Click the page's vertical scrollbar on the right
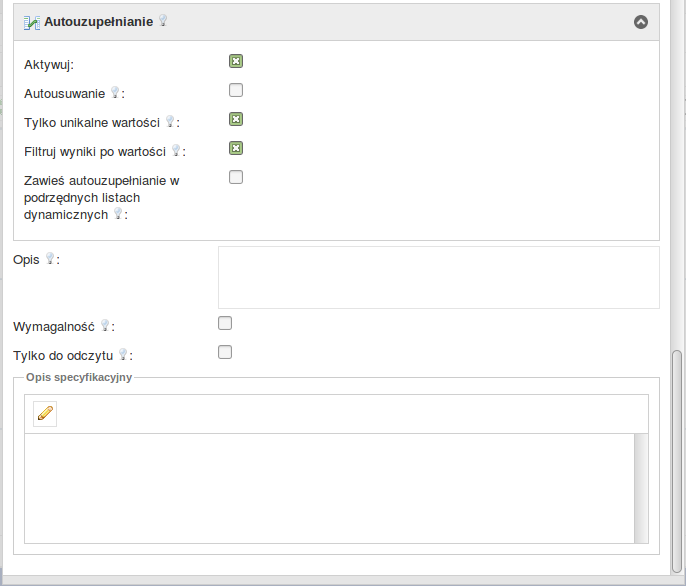Image resolution: width=686 pixels, height=586 pixels. [678, 460]
